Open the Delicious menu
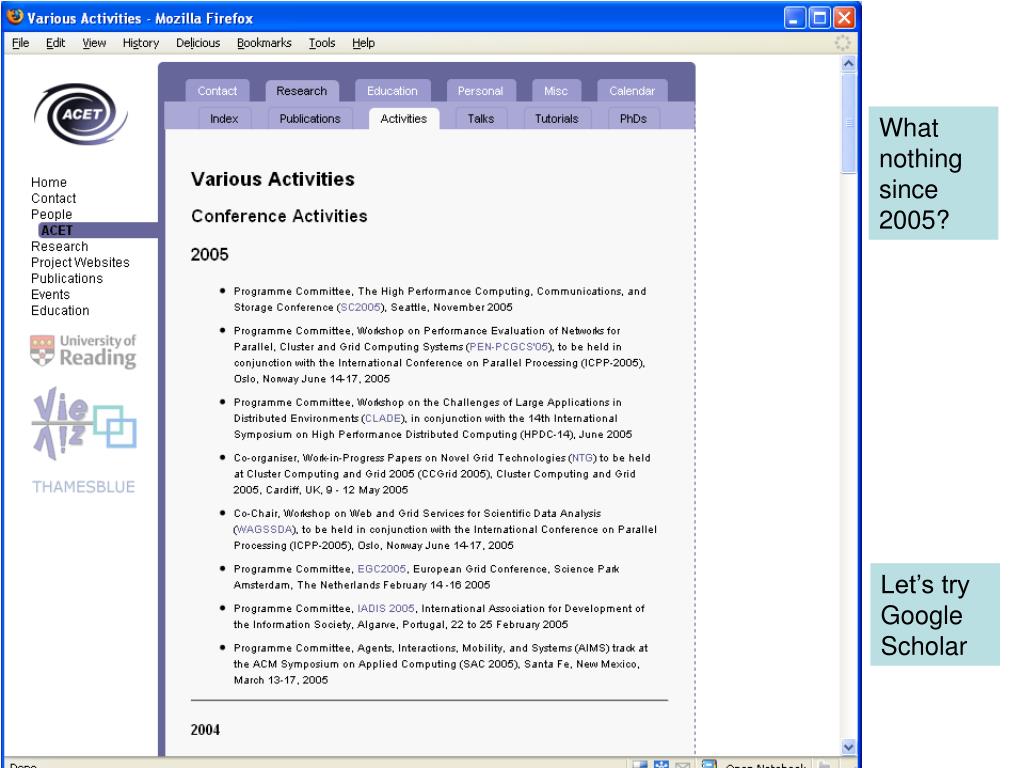Image resolution: width=1024 pixels, height=768 pixels. pos(198,43)
